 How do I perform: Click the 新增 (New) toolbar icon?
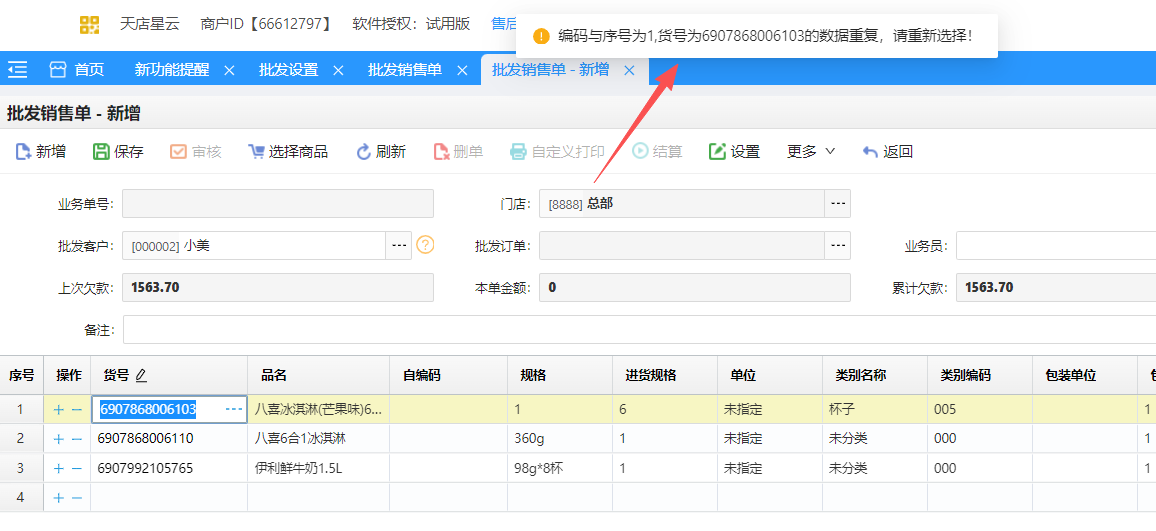coord(23,152)
